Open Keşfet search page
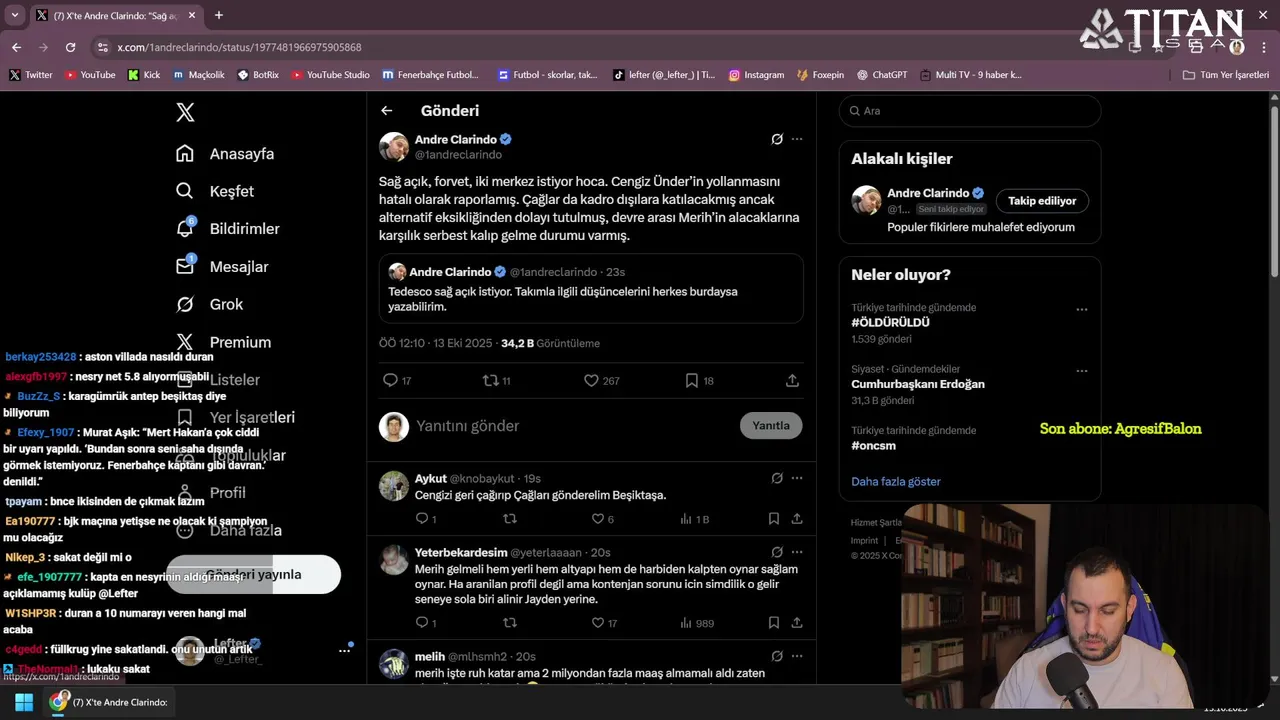The height and width of the screenshot is (720, 1280). coord(215,191)
